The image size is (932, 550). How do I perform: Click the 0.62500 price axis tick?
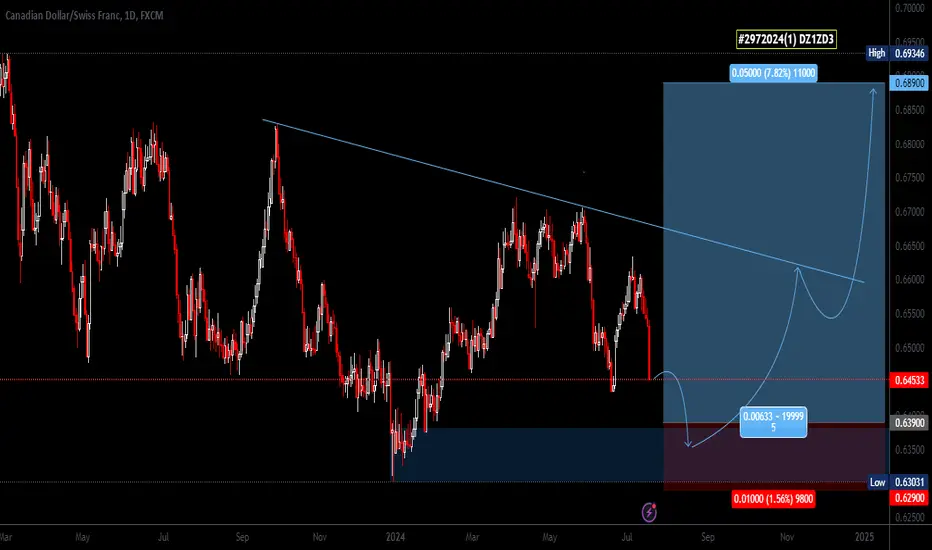click(x=910, y=517)
